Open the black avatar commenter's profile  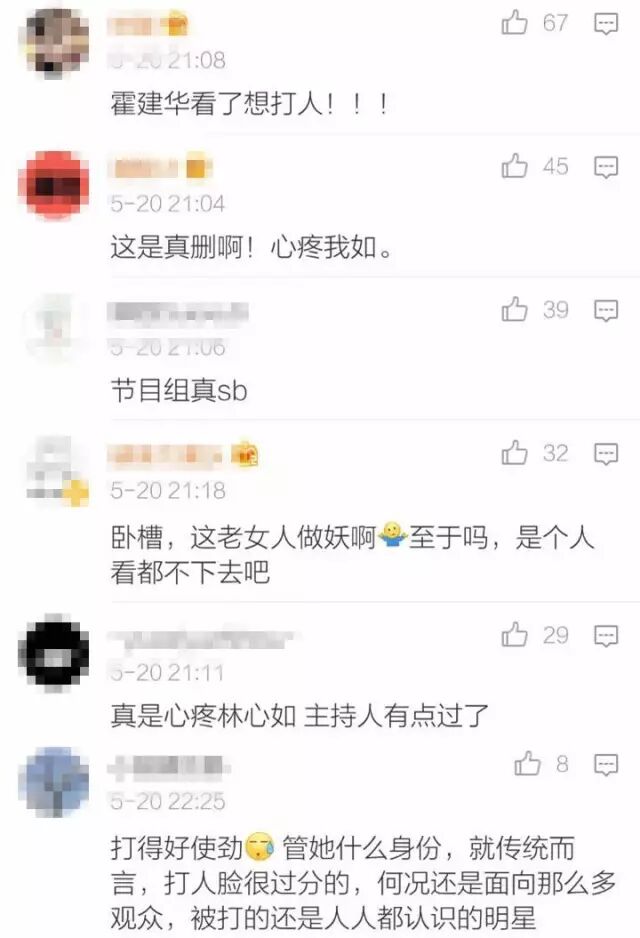point(54,653)
